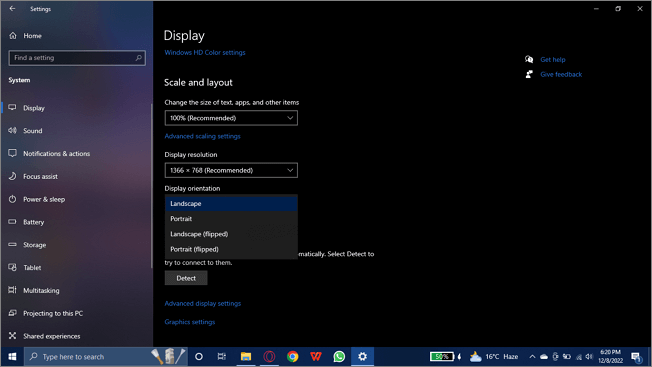Open the 1366 × 768 resolution dropdown
652x367 pixels.
pos(231,170)
